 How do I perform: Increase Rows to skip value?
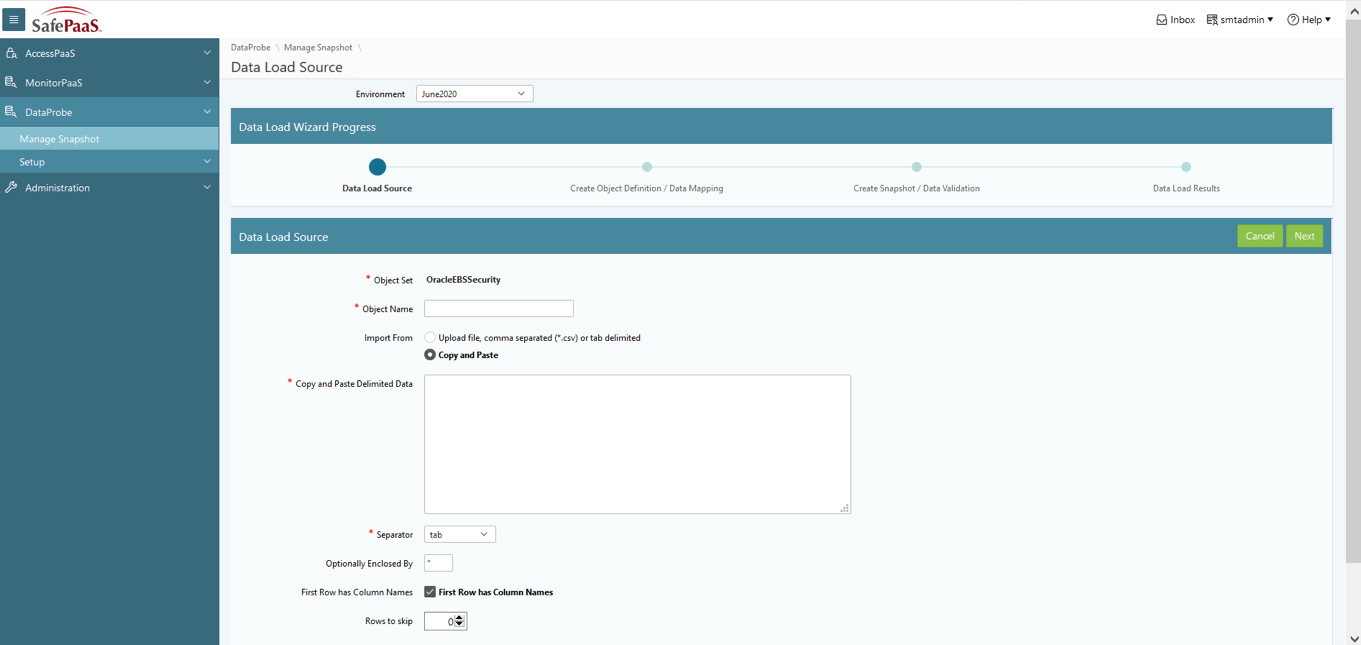click(459, 618)
